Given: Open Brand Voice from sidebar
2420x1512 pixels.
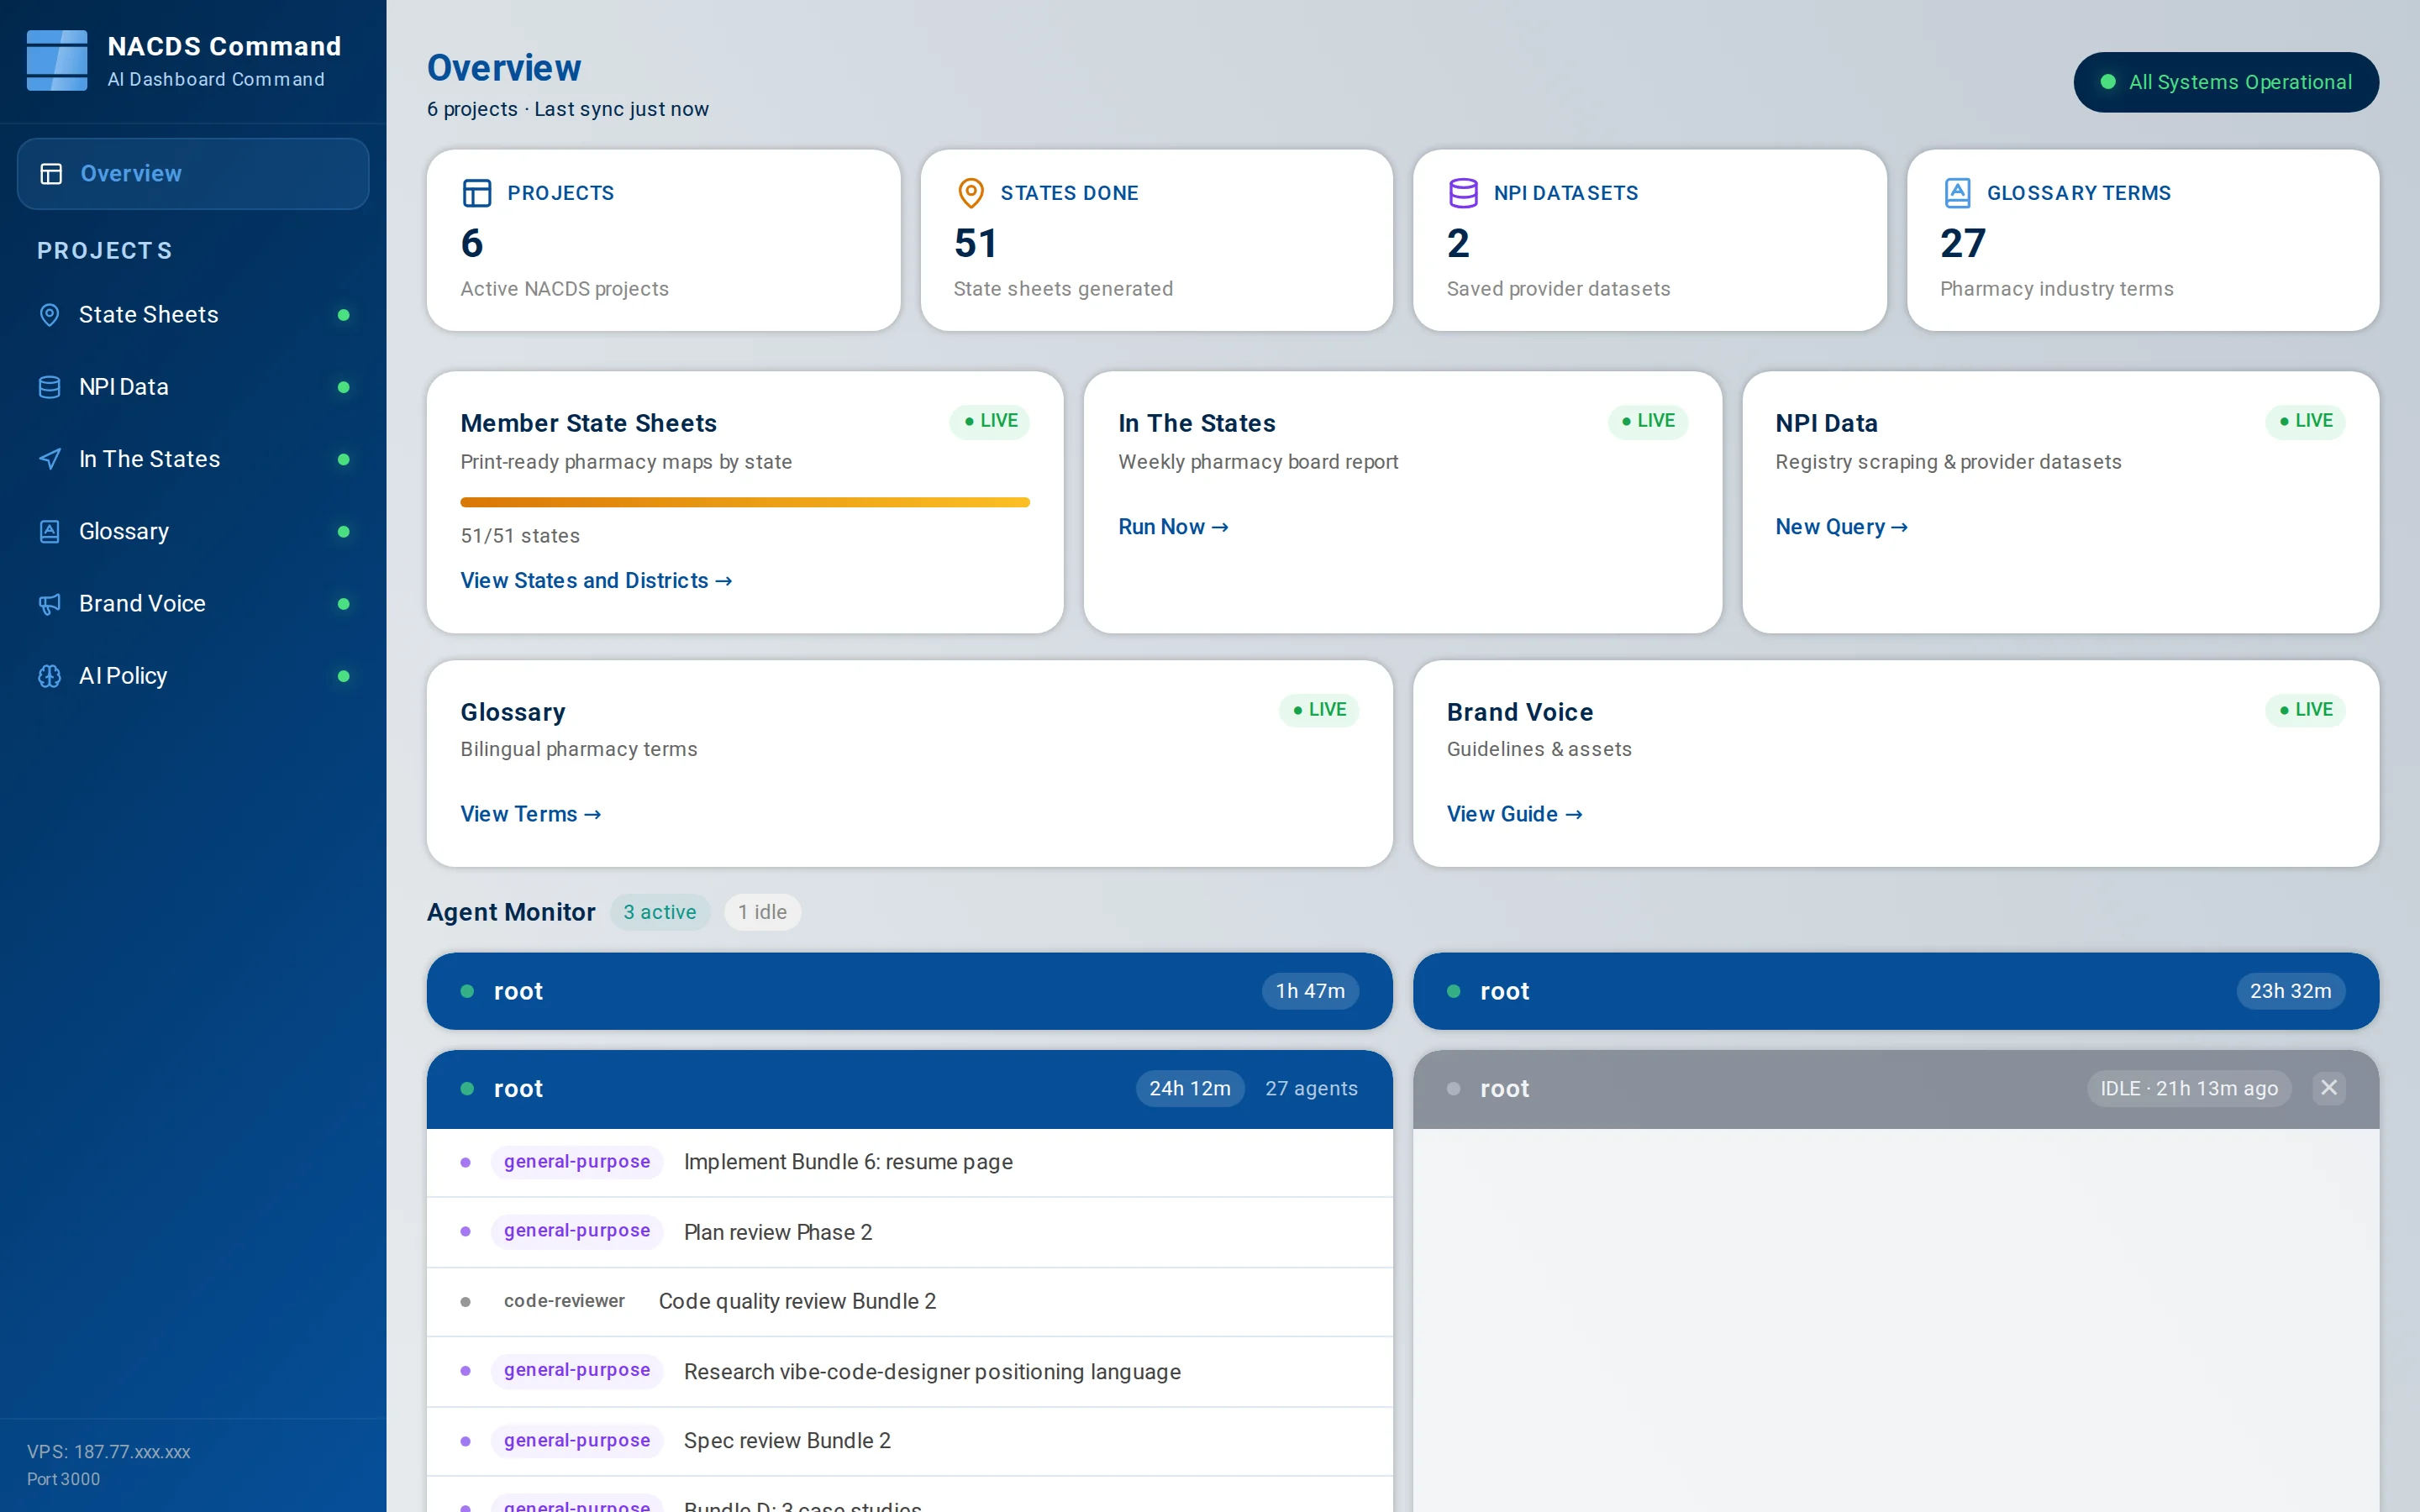Looking at the screenshot, I should tap(193, 604).
